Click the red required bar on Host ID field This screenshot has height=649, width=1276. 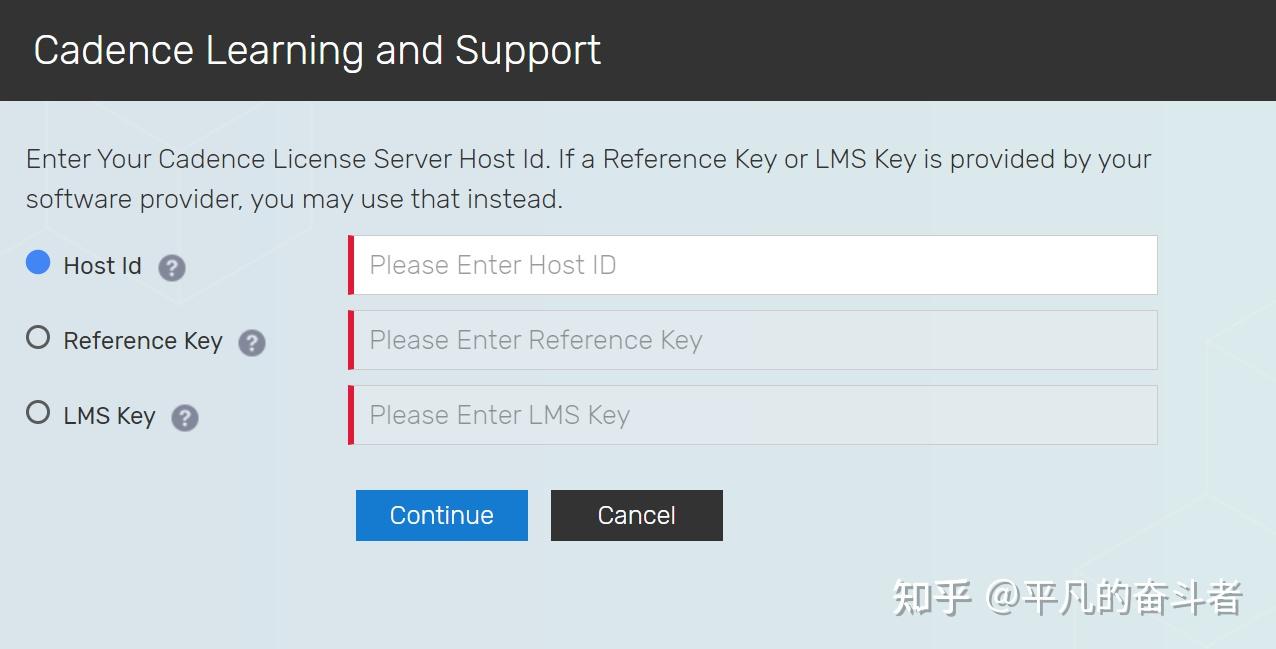click(x=351, y=265)
